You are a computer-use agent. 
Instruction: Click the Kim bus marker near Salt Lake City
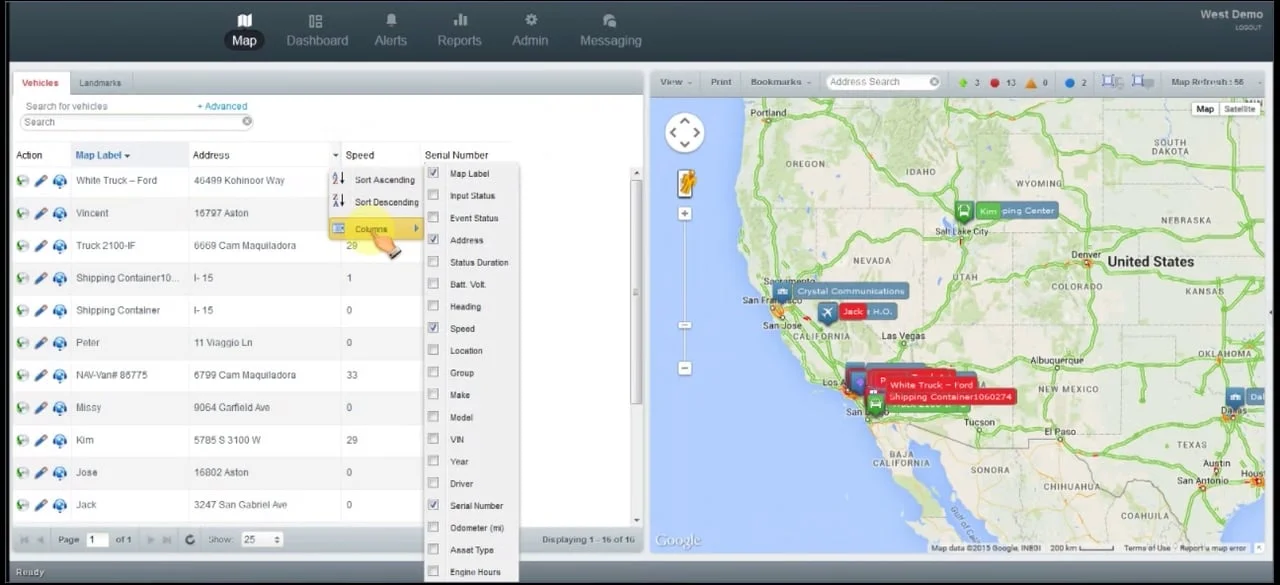(x=963, y=211)
